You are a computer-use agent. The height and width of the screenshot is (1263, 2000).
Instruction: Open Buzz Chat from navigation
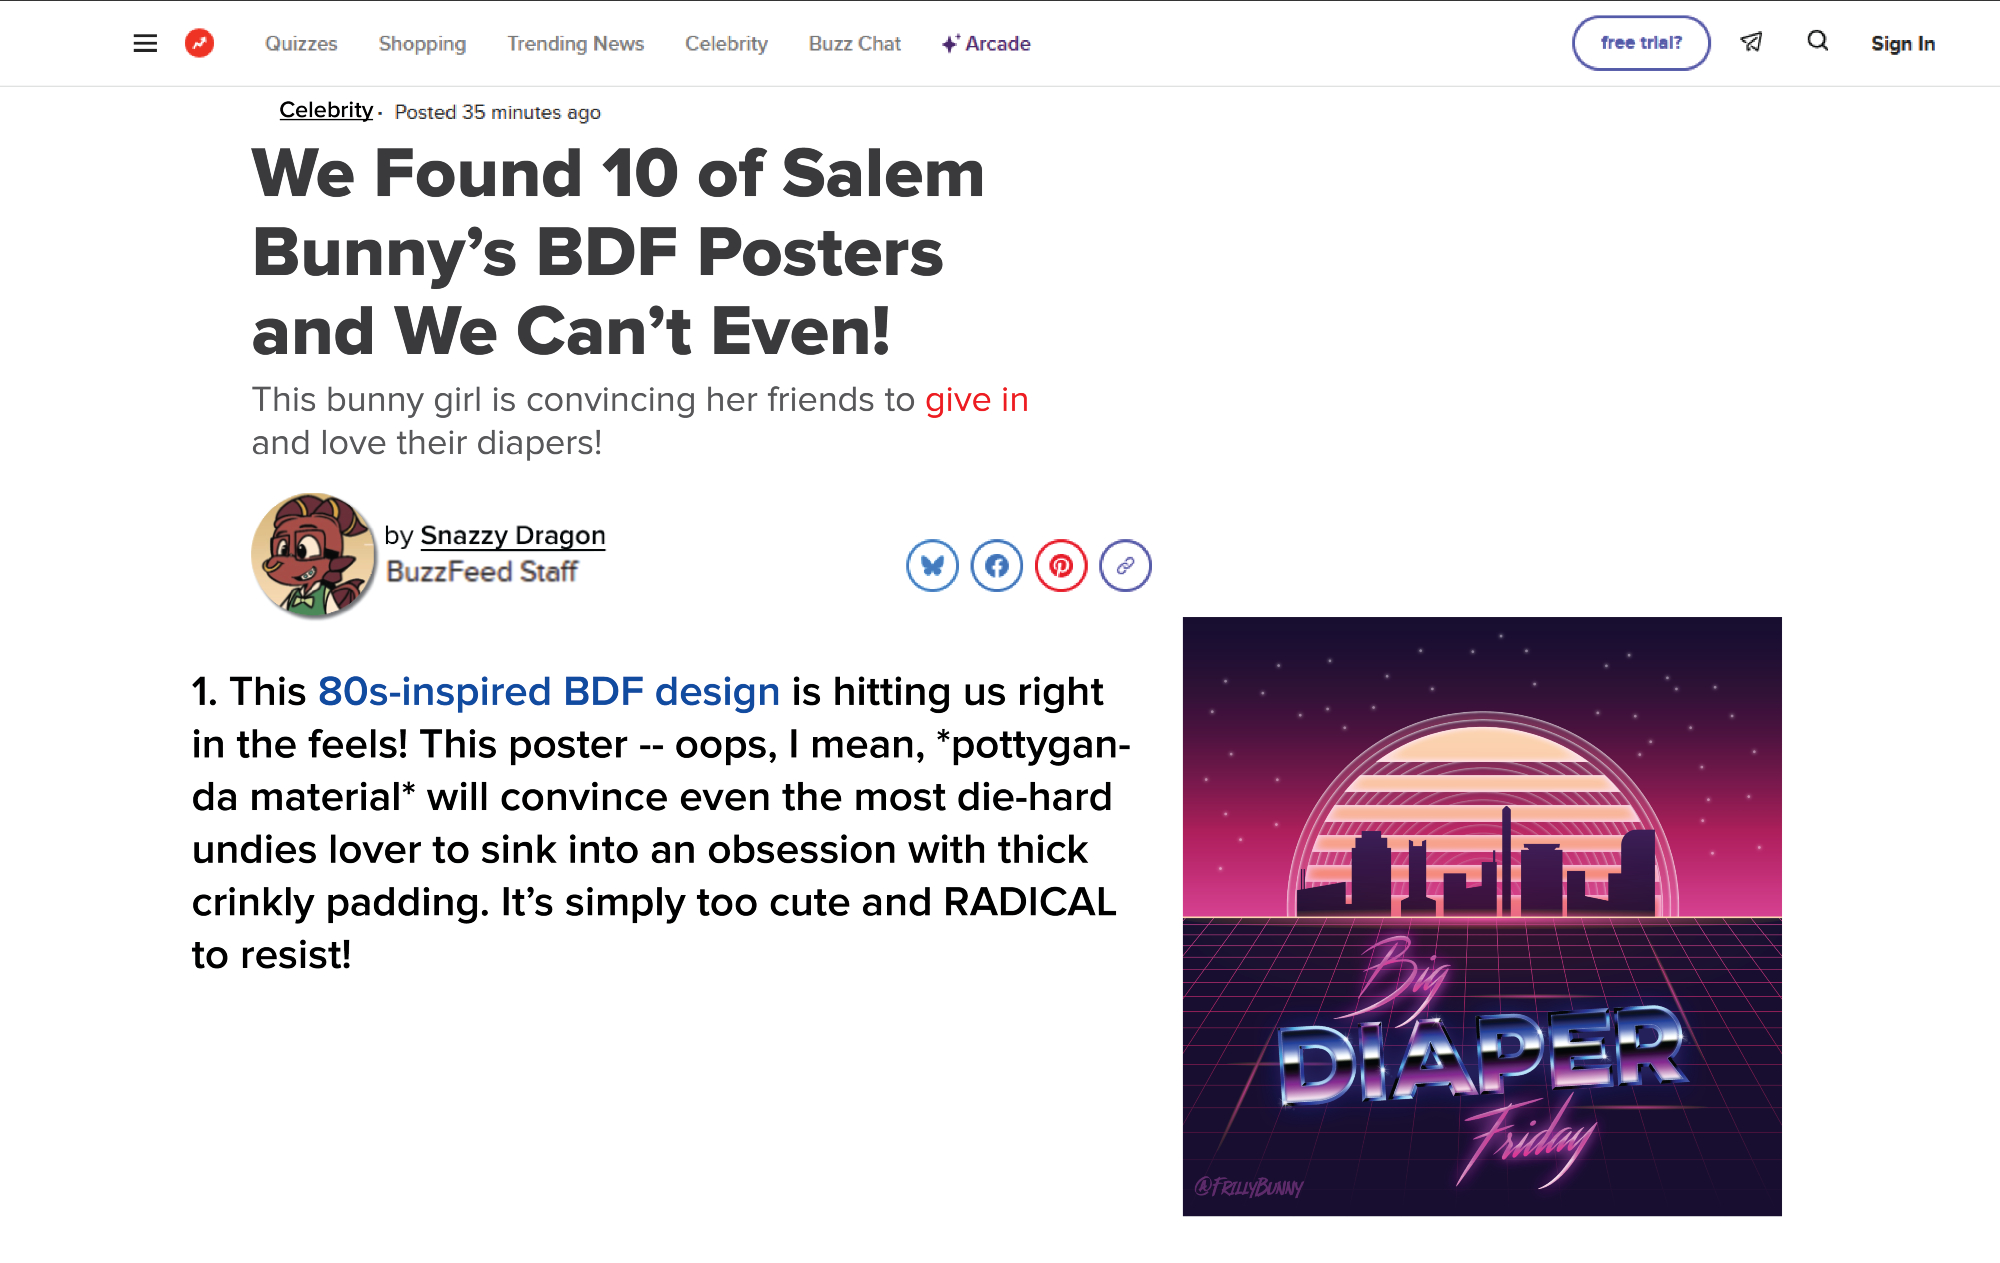click(854, 44)
